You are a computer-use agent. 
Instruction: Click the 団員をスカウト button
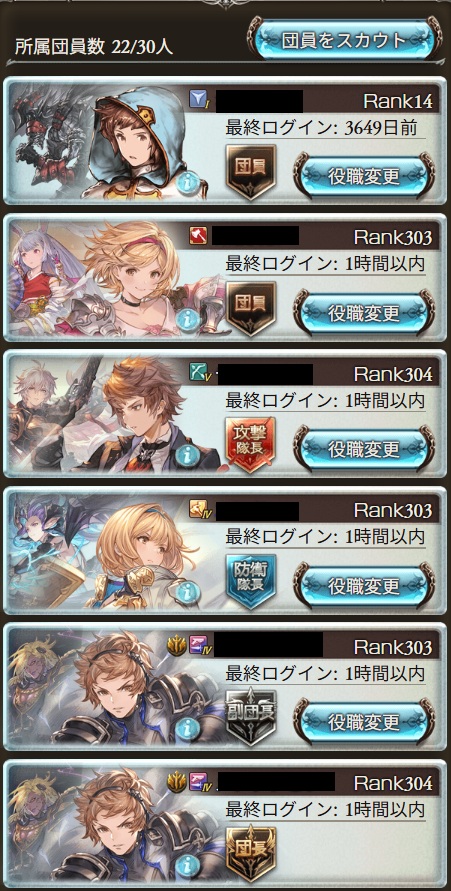(x=344, y=39)
